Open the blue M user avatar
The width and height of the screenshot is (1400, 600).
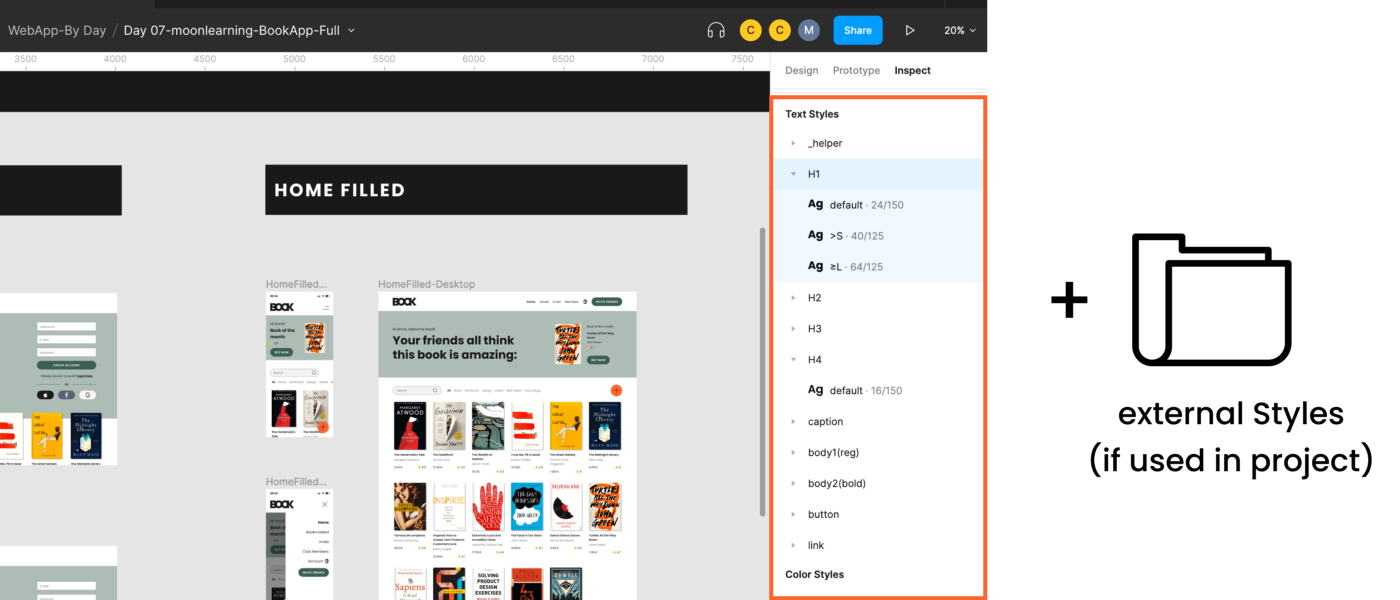click(809, 30)
